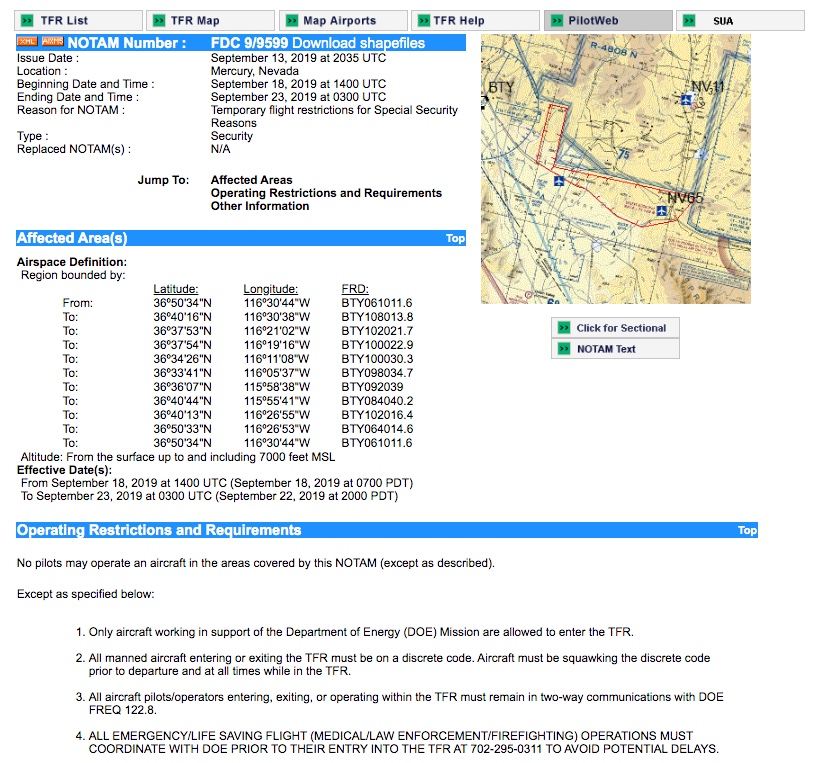Click green arrow icon beside SUA
Screen dimensions: 814x763
click(688, 20)
